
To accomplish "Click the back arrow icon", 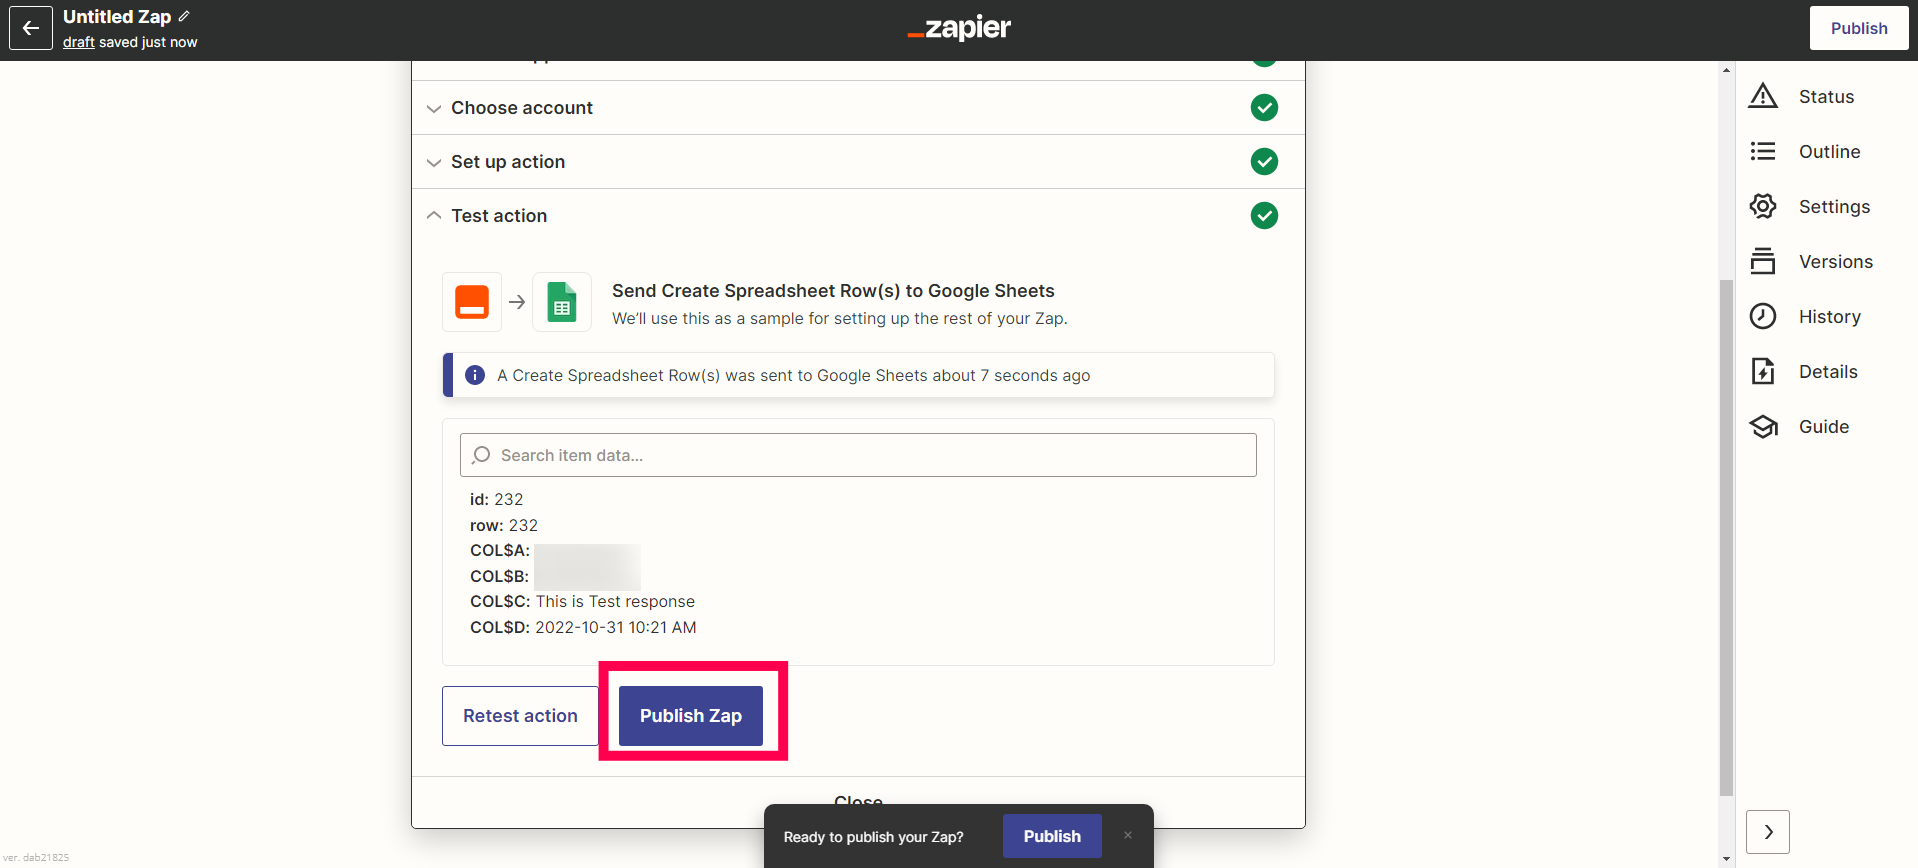I will pyautogui.click(x=31, y=28).
